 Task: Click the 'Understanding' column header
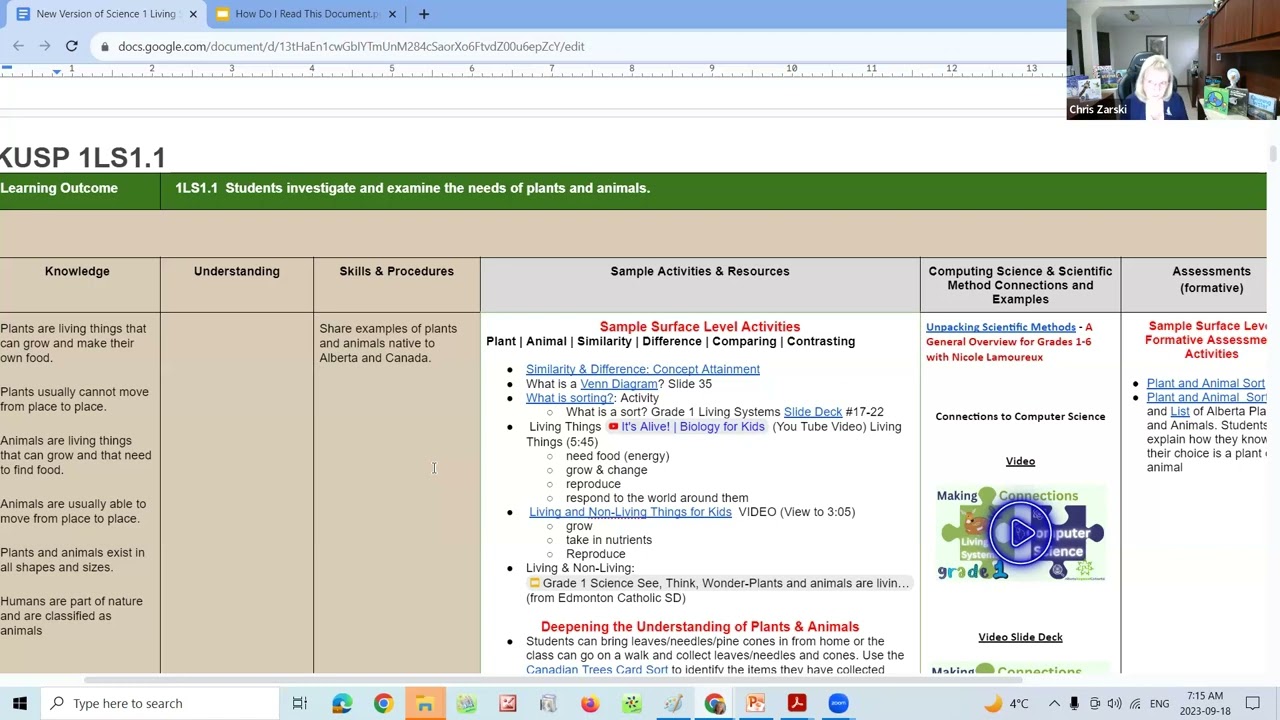coord(237,271)
